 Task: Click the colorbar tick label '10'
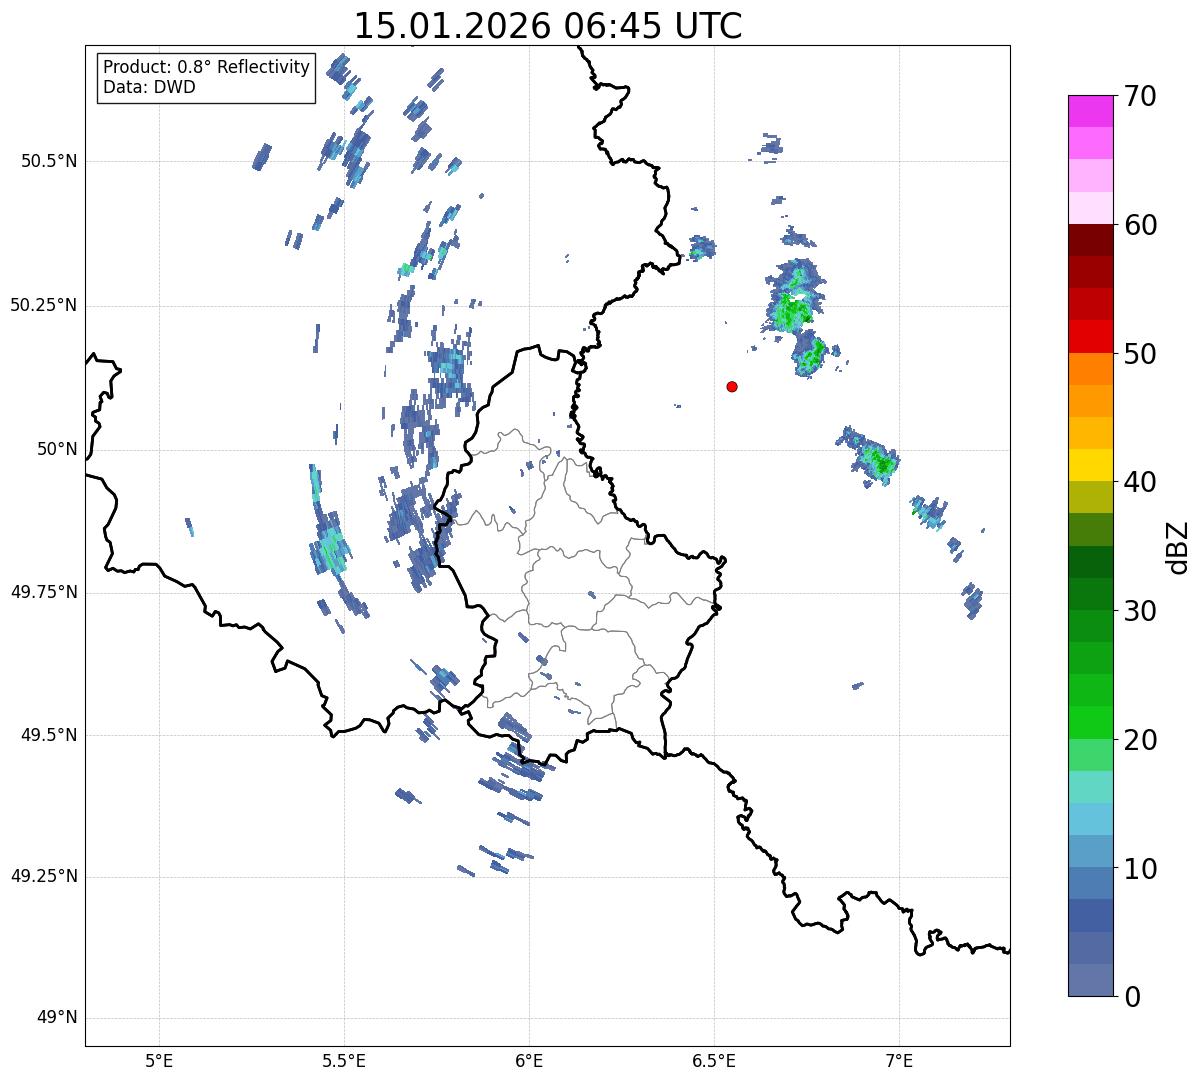(1140, 869)
